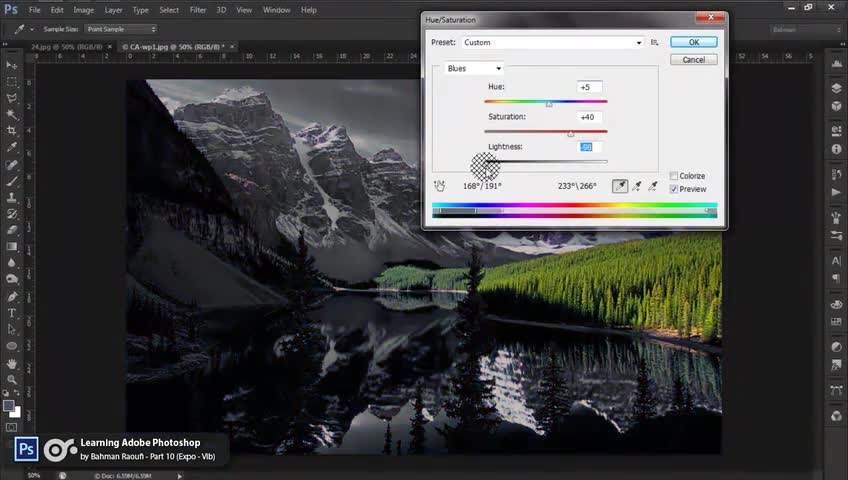Open the Preset dropdown showing Custom

(x=552, y=42)
